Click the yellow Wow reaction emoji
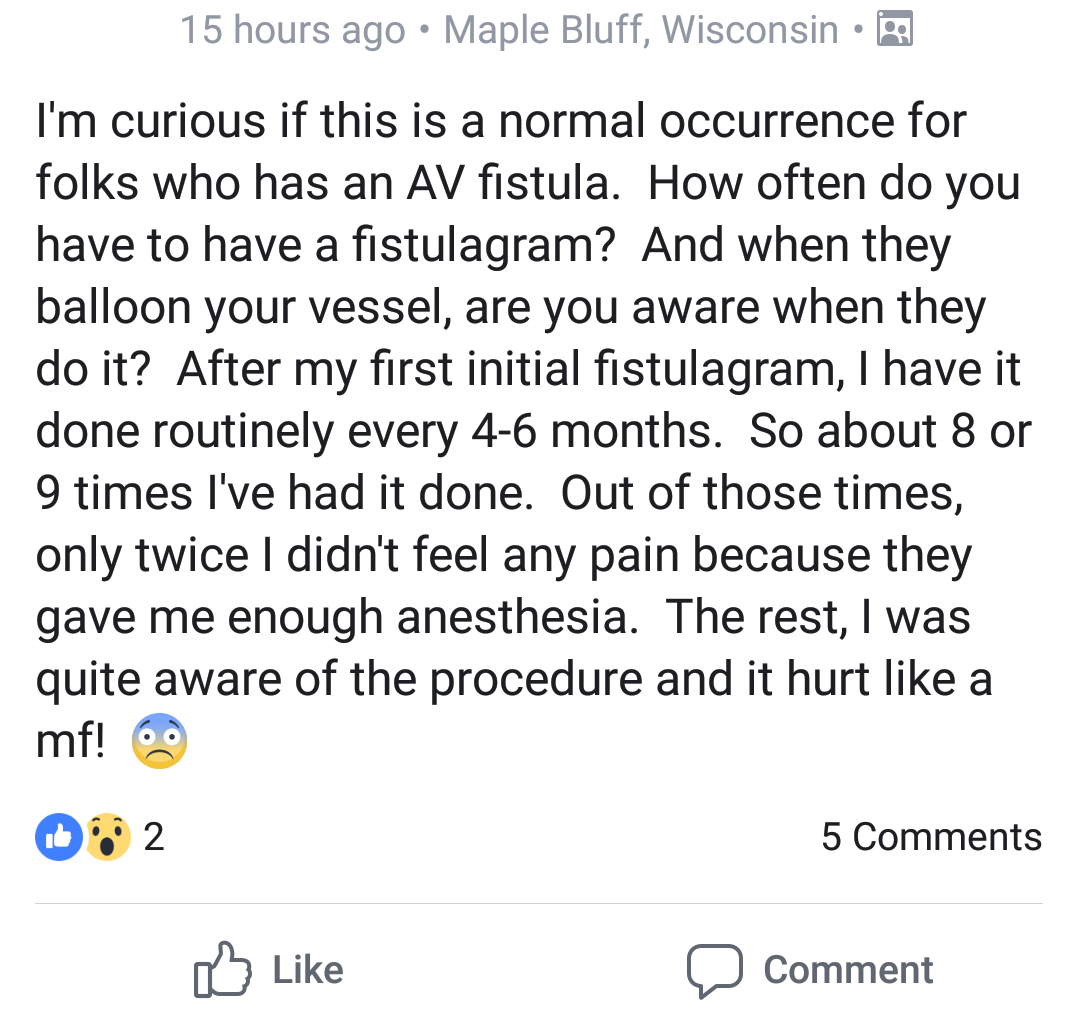1077x1033 pixels. (107, 838)
